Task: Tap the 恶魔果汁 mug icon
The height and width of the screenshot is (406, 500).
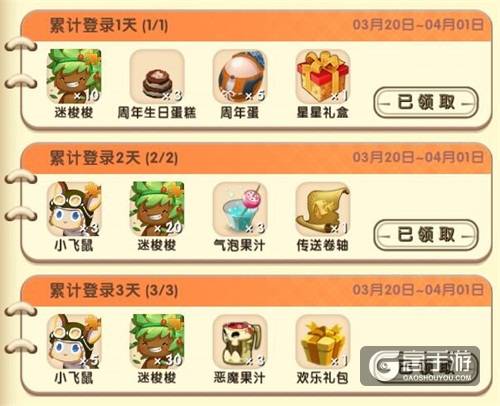Action: (240, 341)
